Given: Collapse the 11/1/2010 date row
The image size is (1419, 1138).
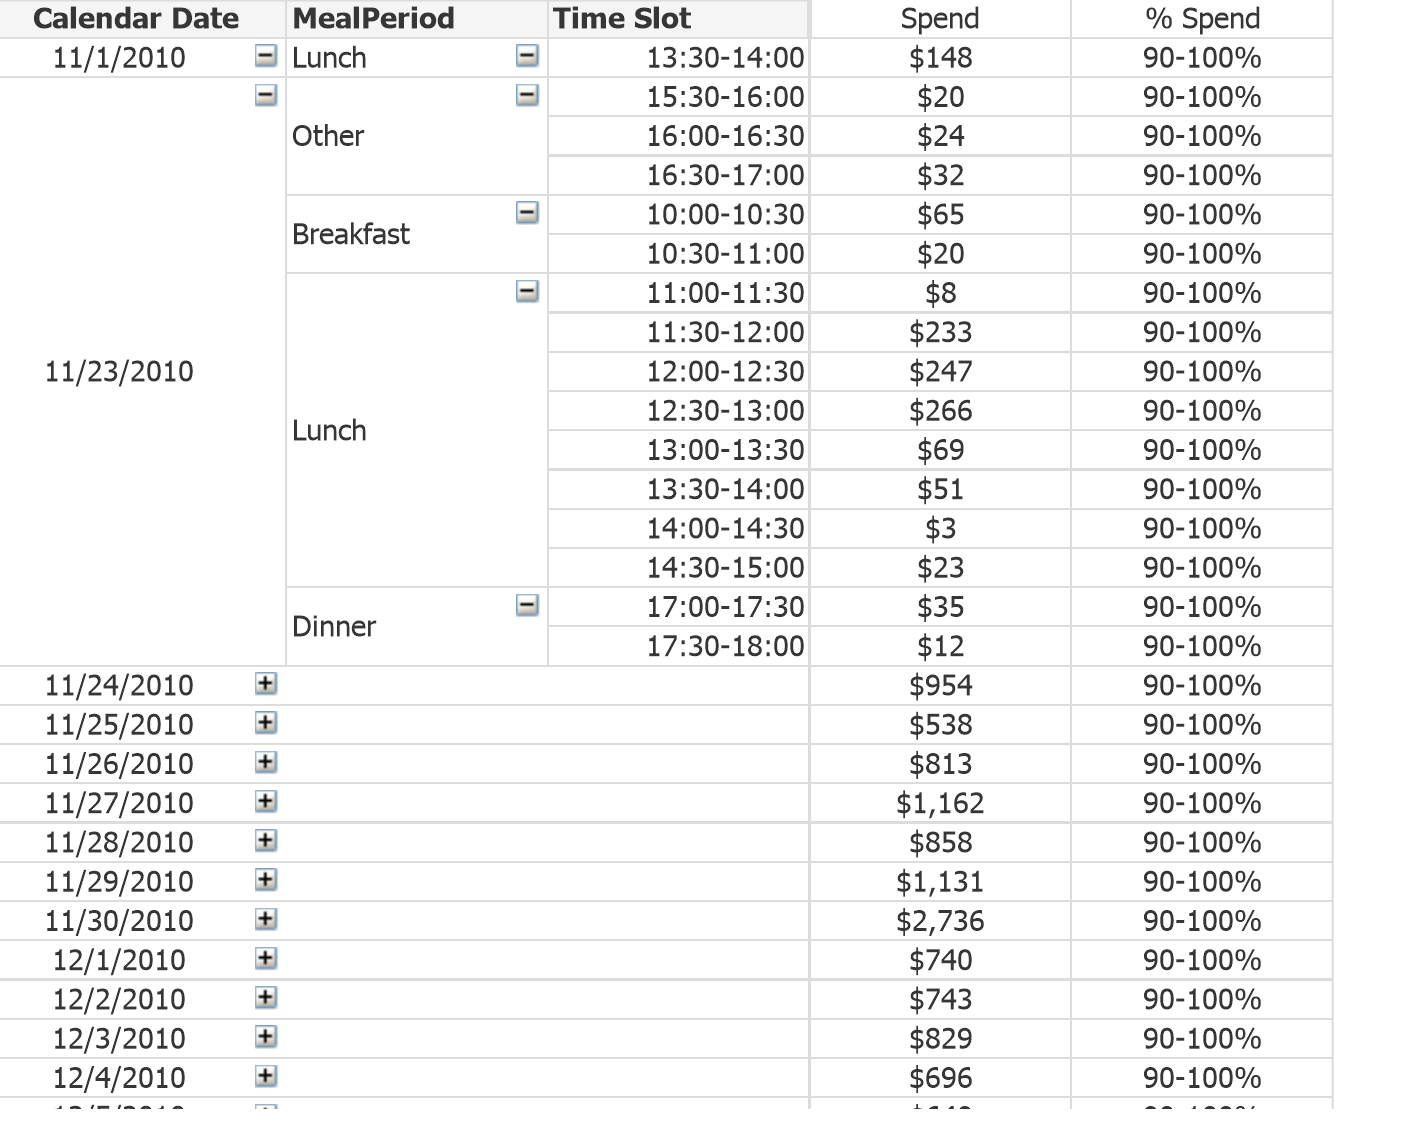Looking at the screenshot, I should pyautogui.click(x=265, y=57).
